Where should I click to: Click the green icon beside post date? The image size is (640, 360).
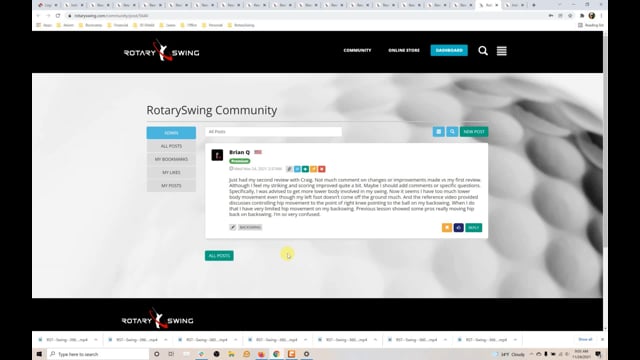305,169
